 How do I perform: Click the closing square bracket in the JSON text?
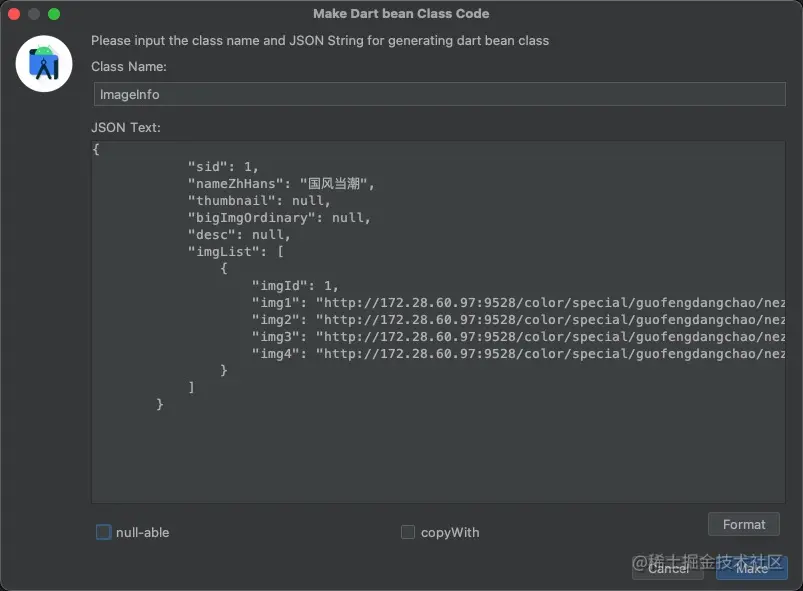coord(192,387)
